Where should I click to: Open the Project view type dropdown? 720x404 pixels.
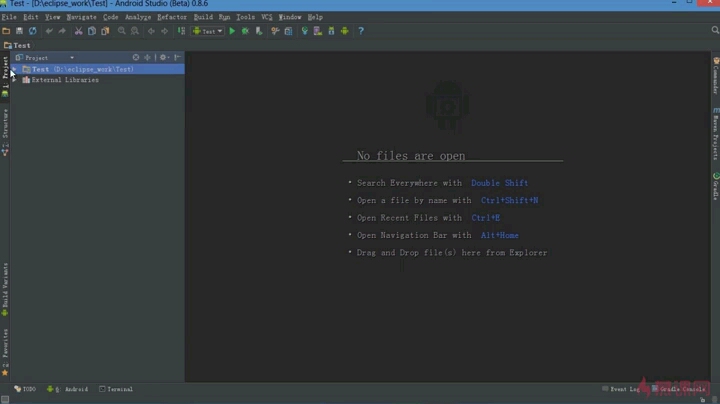pyautogui.click(x=45, y=58)
